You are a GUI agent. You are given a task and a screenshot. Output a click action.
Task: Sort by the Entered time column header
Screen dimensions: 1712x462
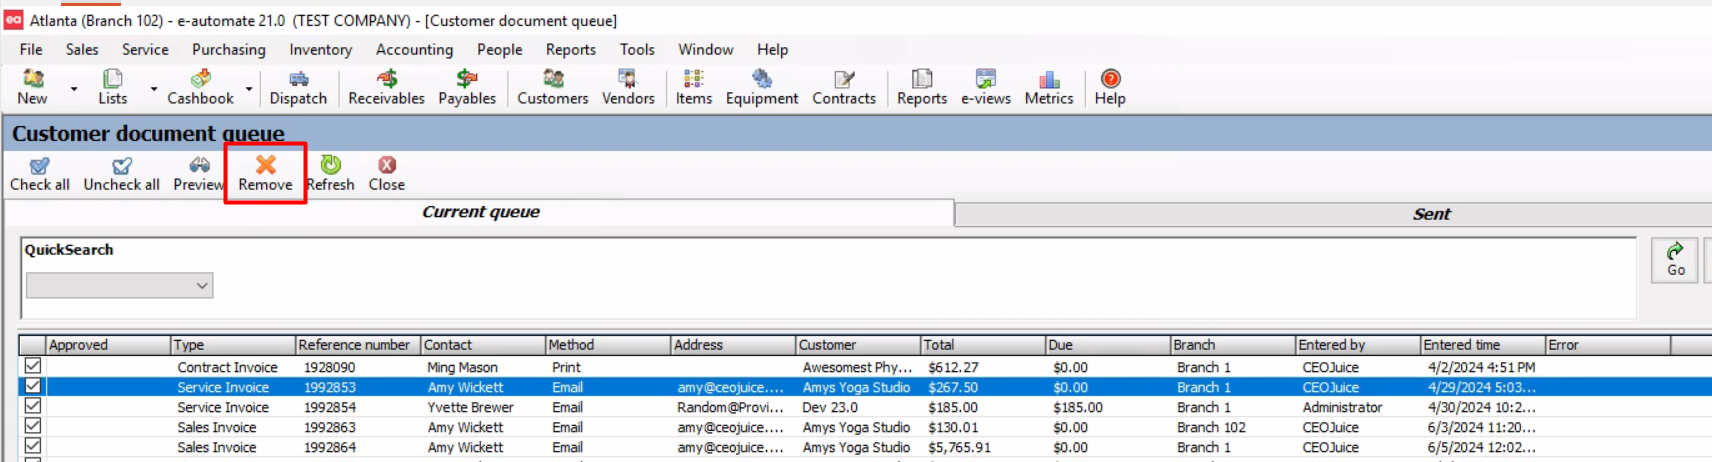[1483, 345]
